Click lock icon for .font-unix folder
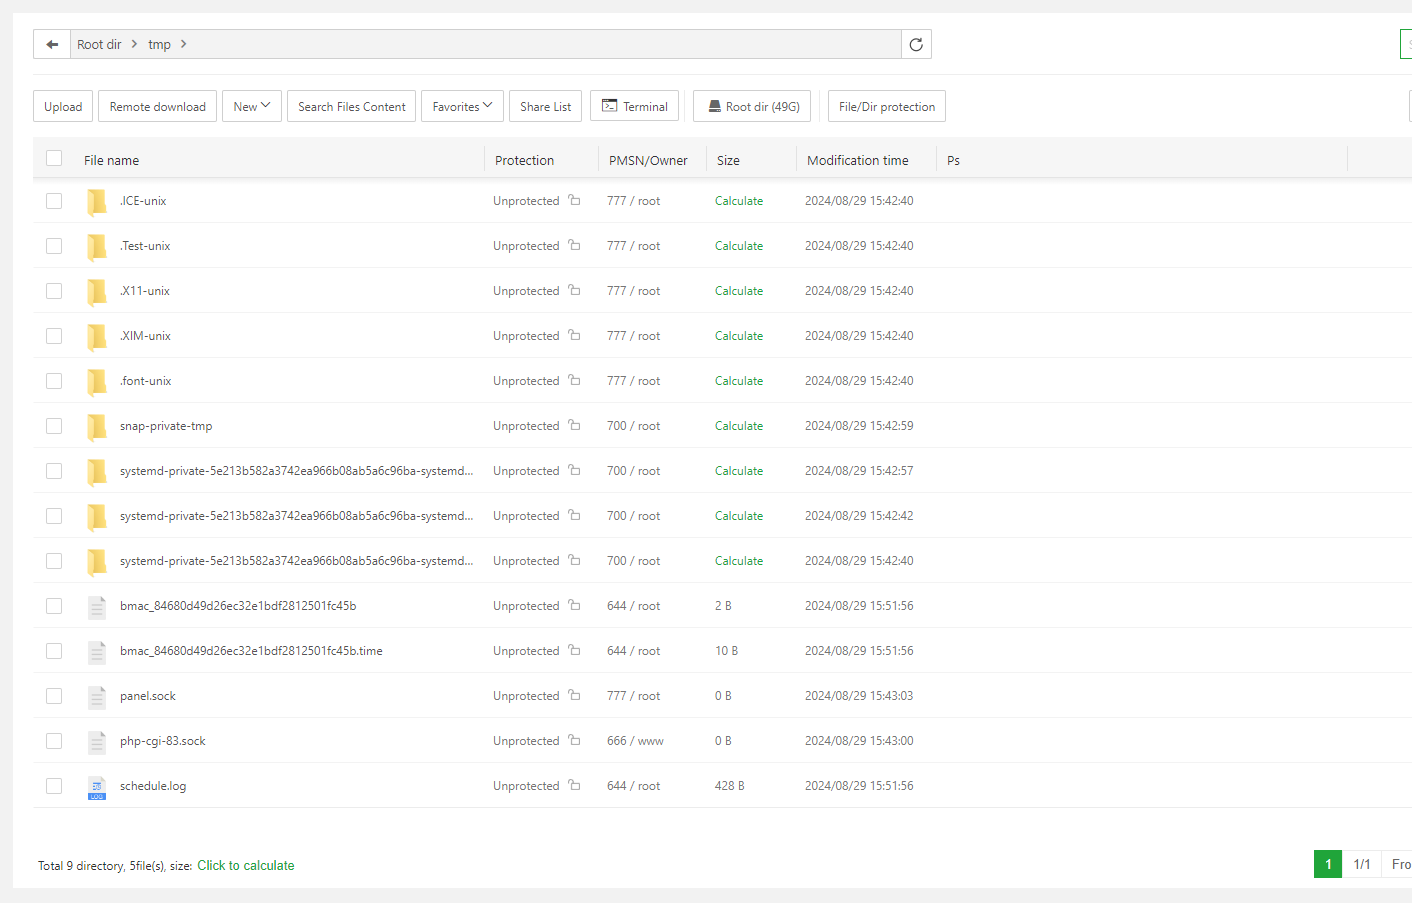 click(574, 380)
